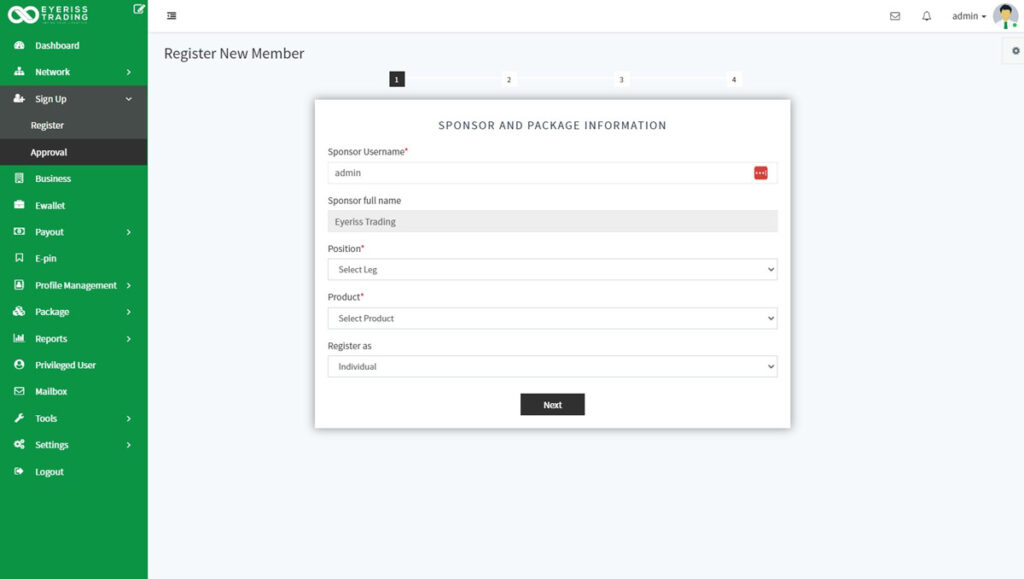Open the mail envelope icon in header
This screenshot has height=579, width=1024.
tap(895, 16)
